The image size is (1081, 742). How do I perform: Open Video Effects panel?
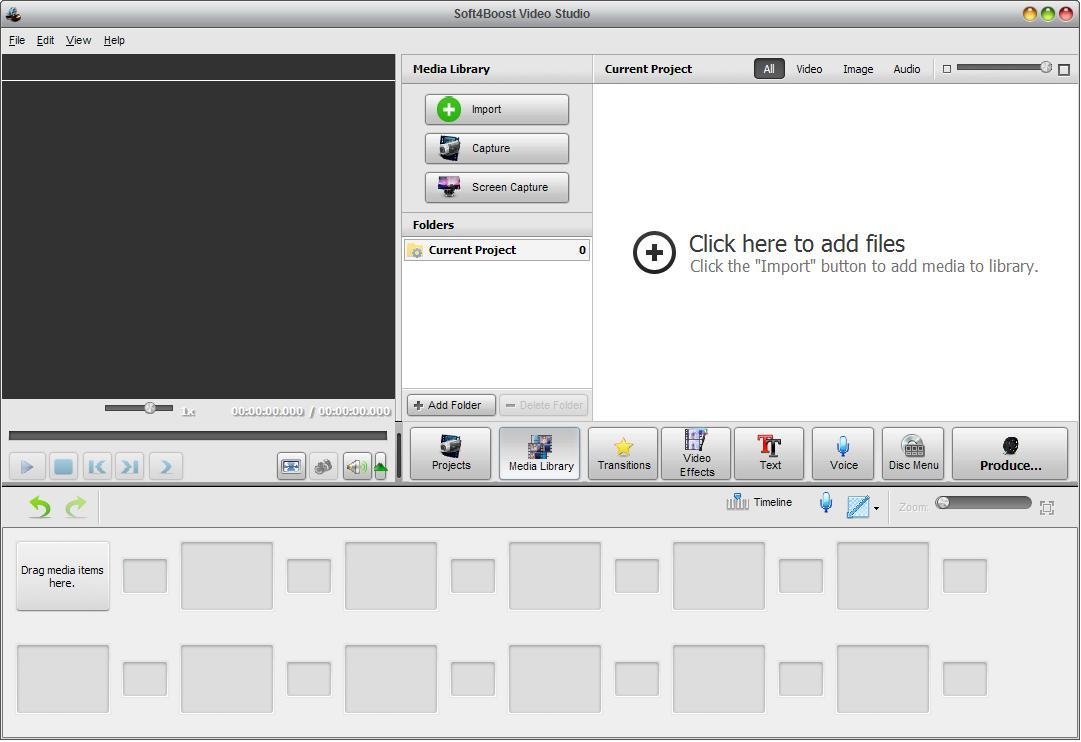pos(696,453)
